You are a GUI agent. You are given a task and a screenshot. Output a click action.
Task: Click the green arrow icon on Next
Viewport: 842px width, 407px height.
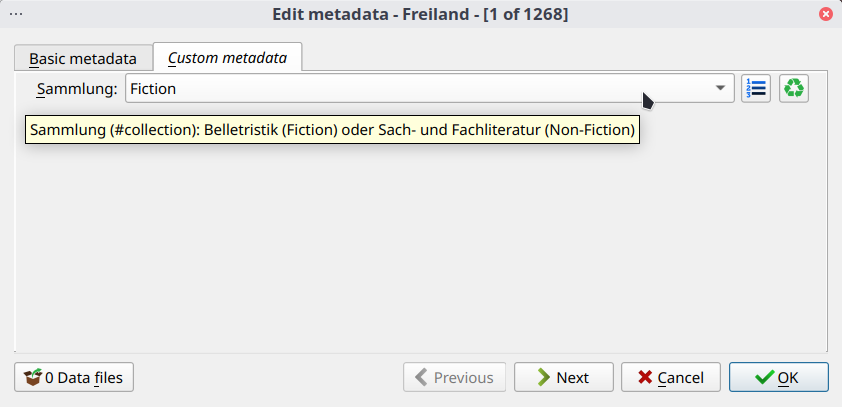[543, 377]
